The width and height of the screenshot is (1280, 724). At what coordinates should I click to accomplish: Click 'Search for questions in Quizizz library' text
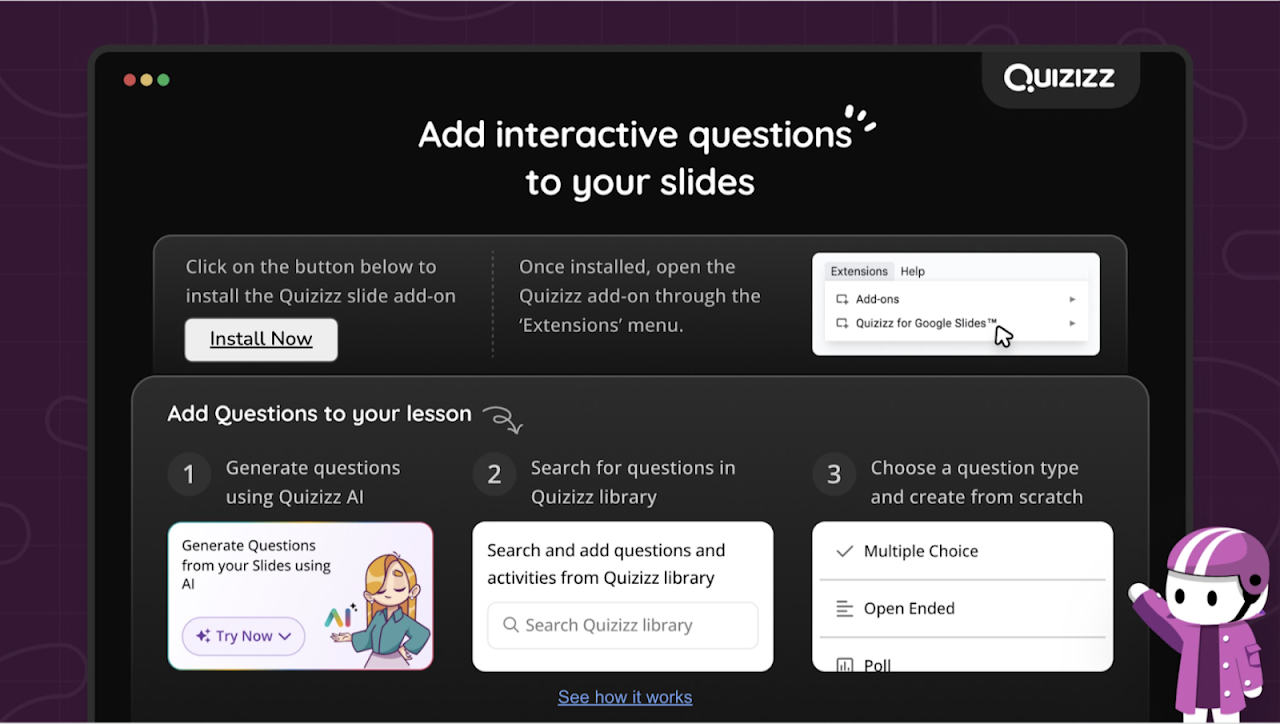point(633,482)
